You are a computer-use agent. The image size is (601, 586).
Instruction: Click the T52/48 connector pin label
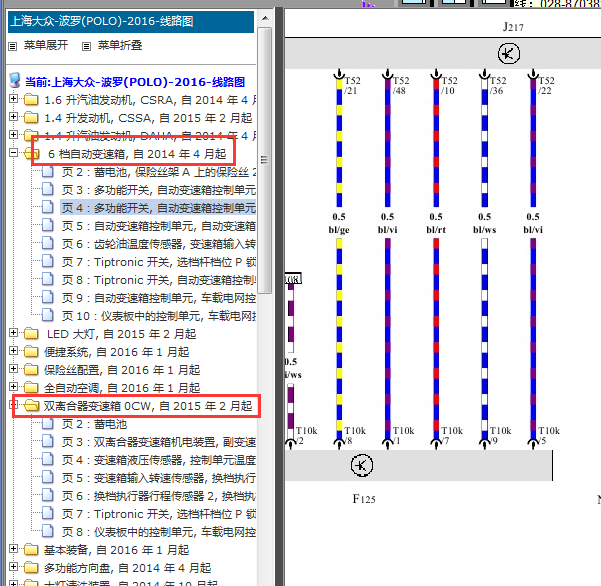pos(401,85)
